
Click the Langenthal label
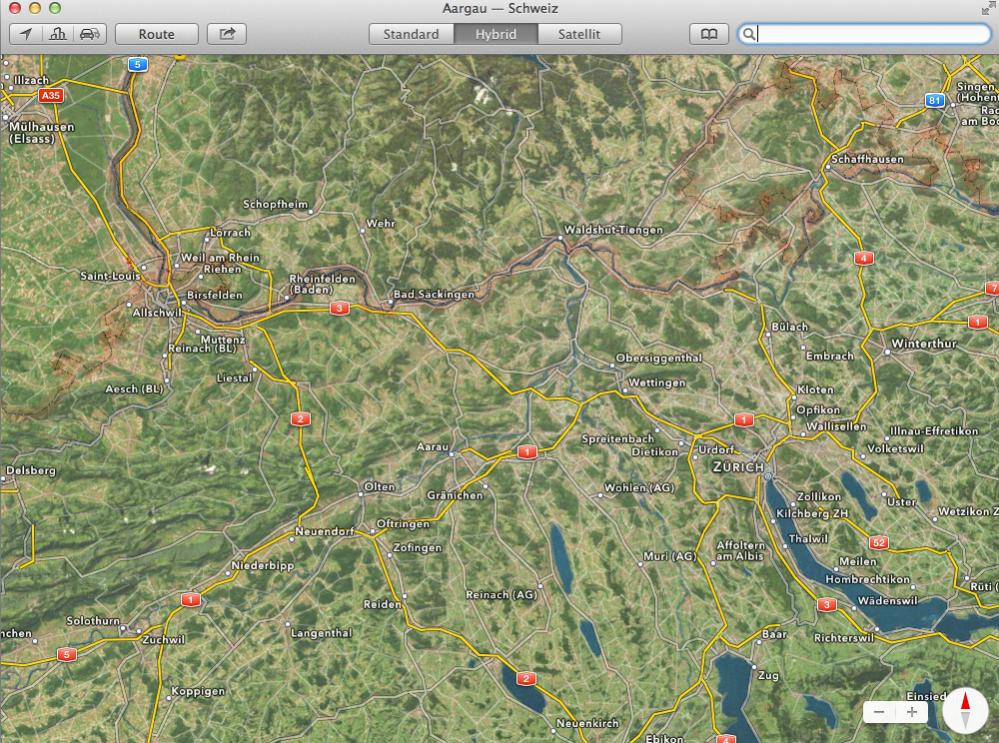321,633
